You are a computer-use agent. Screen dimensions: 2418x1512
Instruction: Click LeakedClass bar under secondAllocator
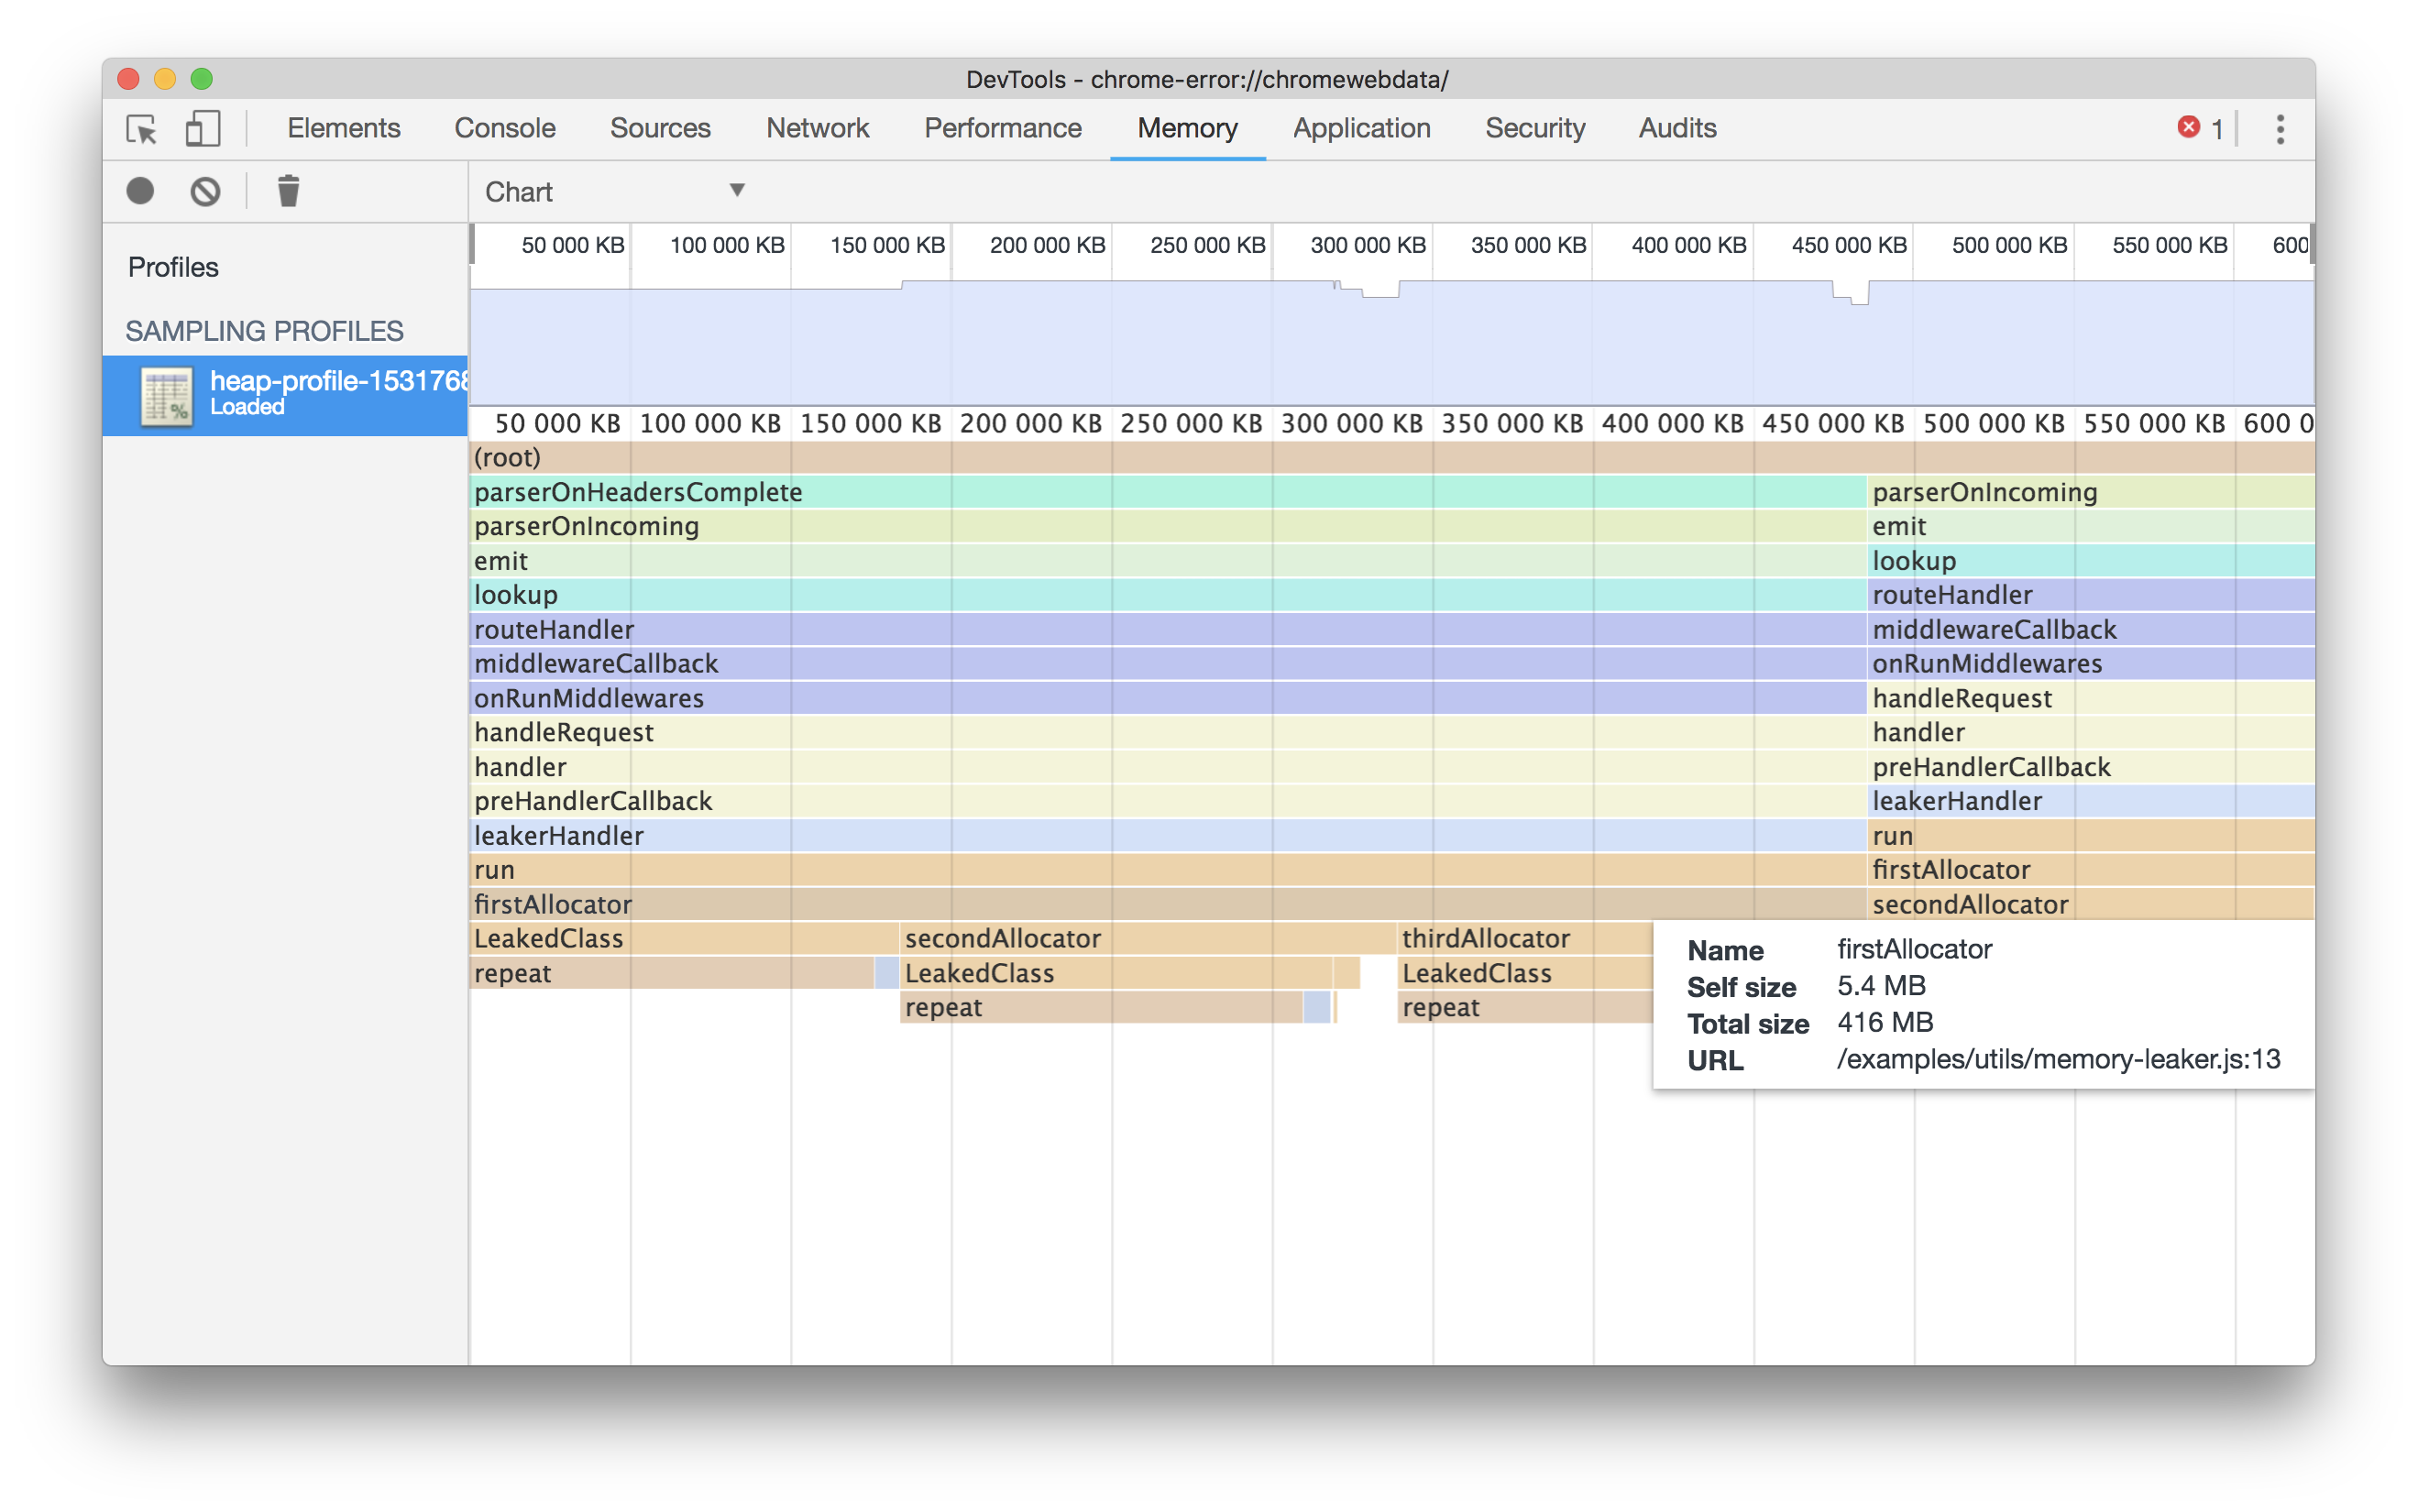(x=1116, y=973)
